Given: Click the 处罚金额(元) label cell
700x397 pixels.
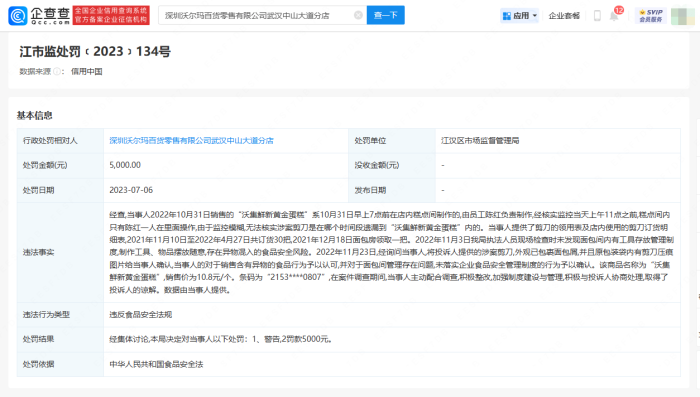Looking at the screenshot, I should [x=60, y=165].
